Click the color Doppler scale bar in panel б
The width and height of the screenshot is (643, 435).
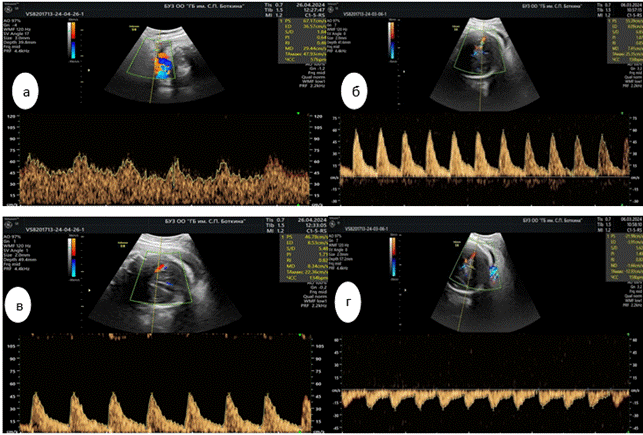pos(389,37)
